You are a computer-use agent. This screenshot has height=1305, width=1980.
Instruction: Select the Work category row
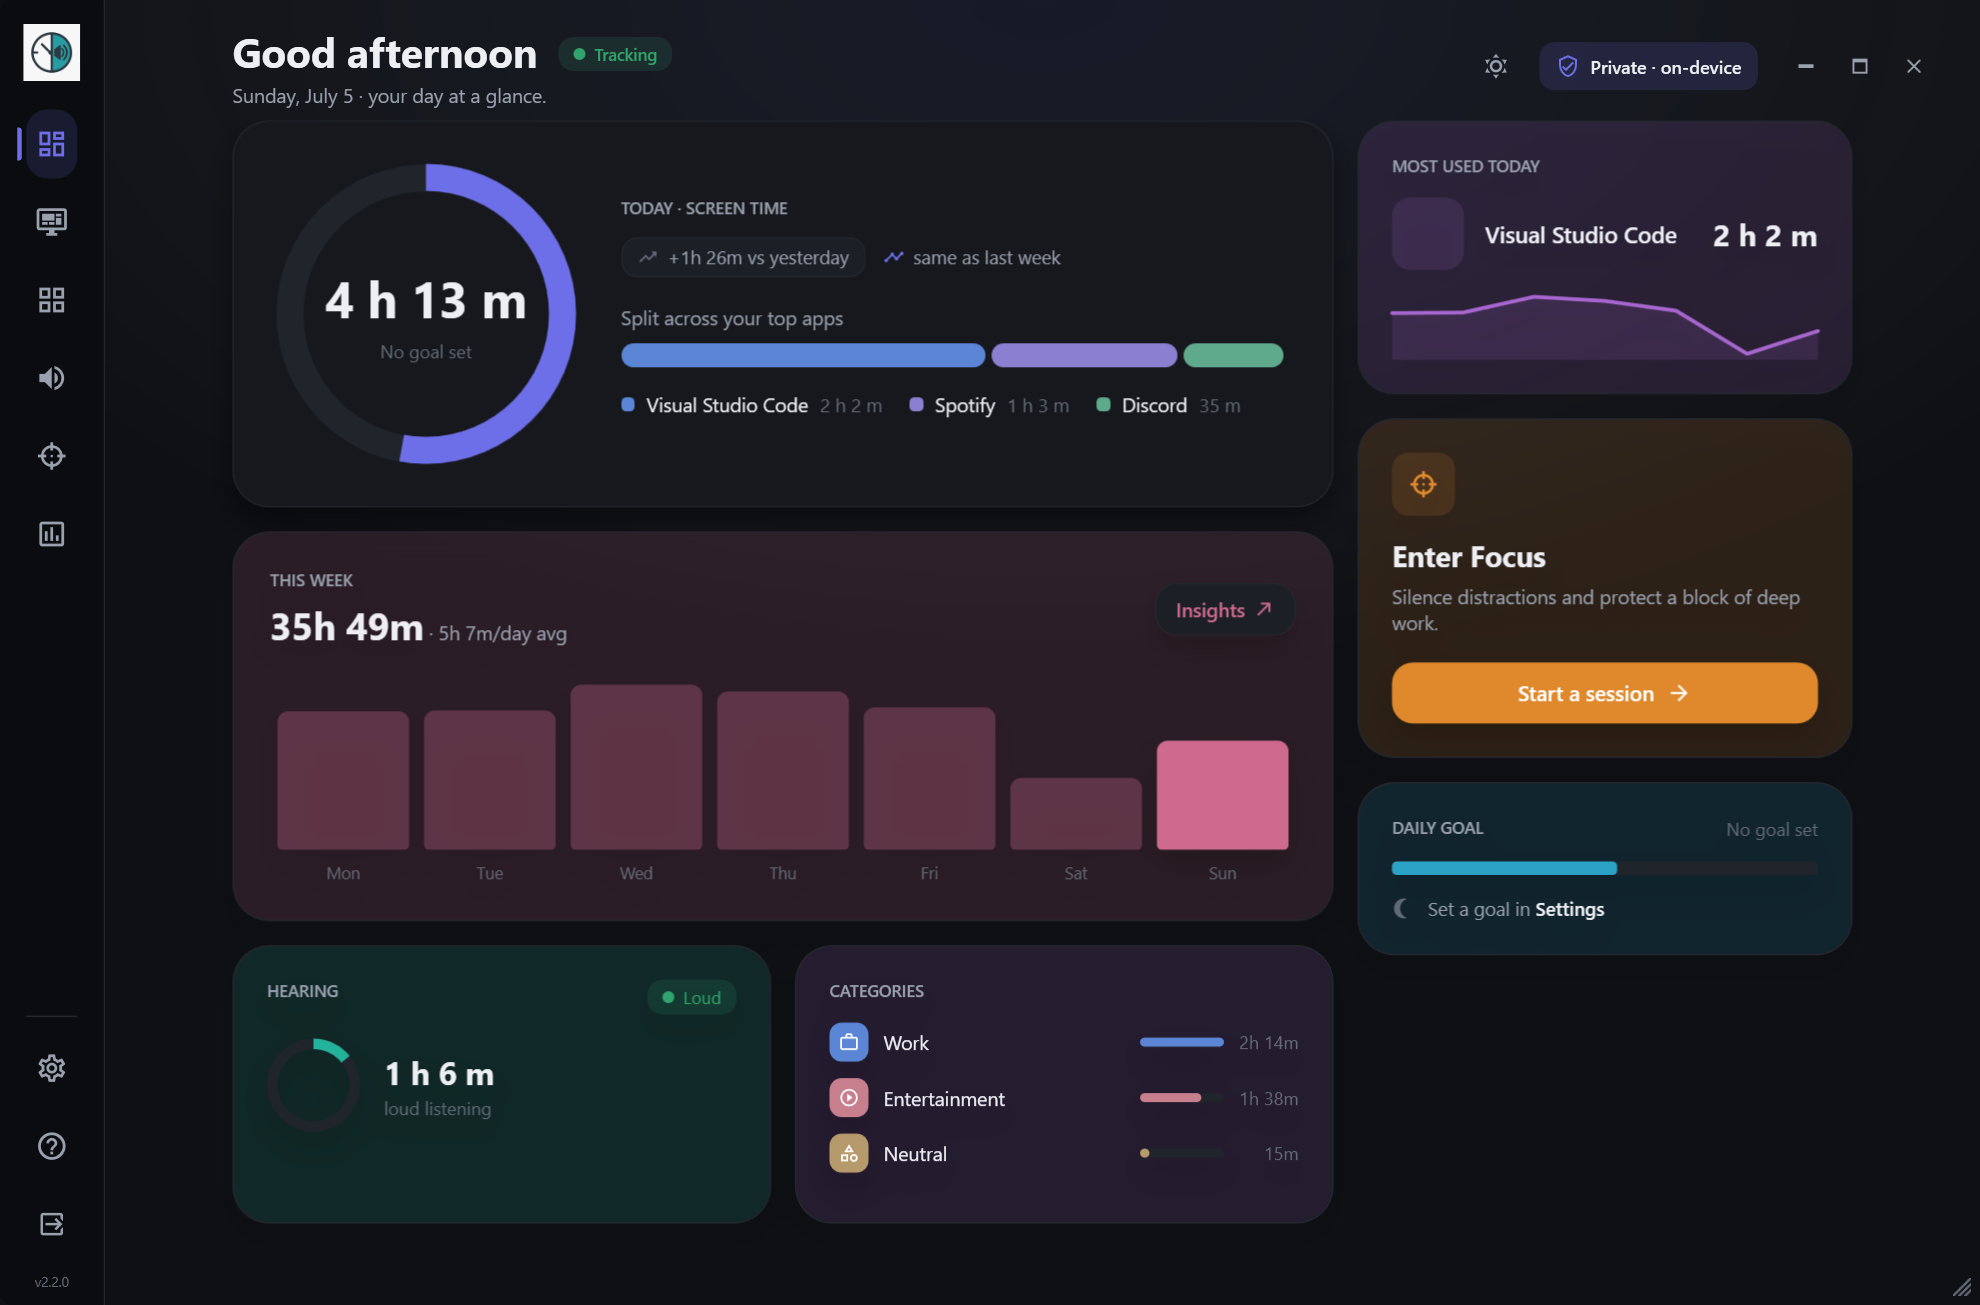tap(1063, 1042)
